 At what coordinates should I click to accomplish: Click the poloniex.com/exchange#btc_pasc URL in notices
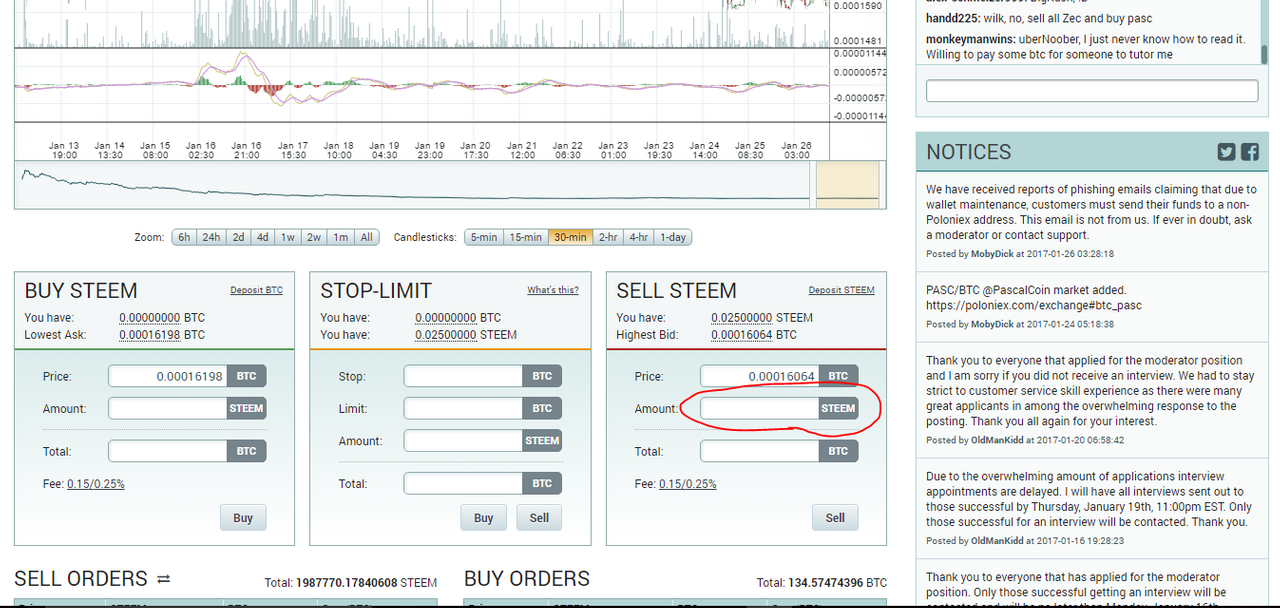(x=1034, y=305)
